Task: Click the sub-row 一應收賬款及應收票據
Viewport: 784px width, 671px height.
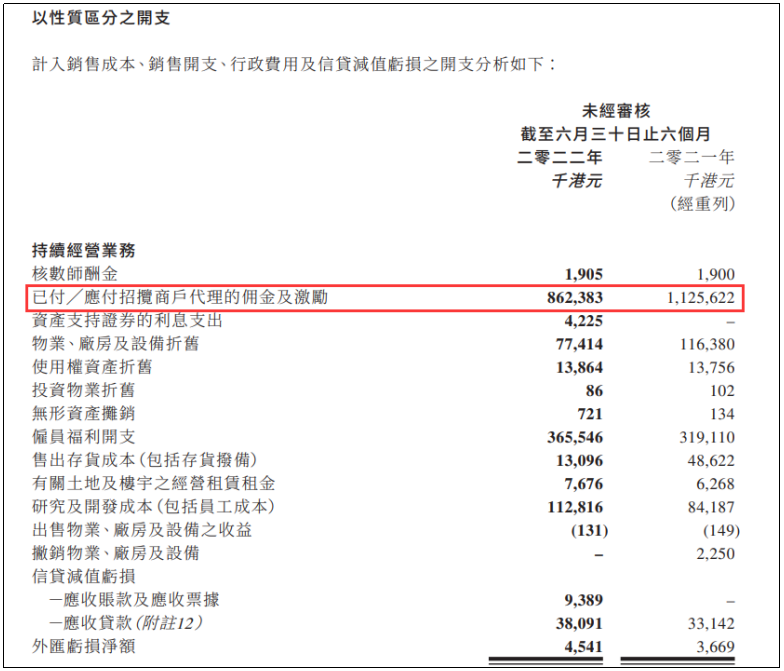Action: [x=134, y=600]
